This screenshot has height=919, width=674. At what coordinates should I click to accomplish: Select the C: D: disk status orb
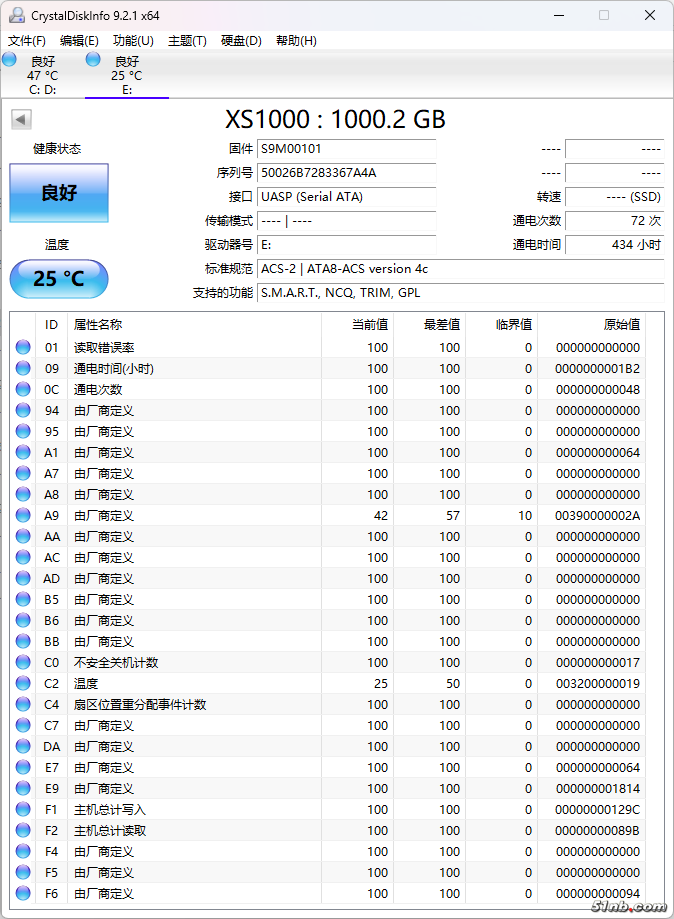point(10,60)
